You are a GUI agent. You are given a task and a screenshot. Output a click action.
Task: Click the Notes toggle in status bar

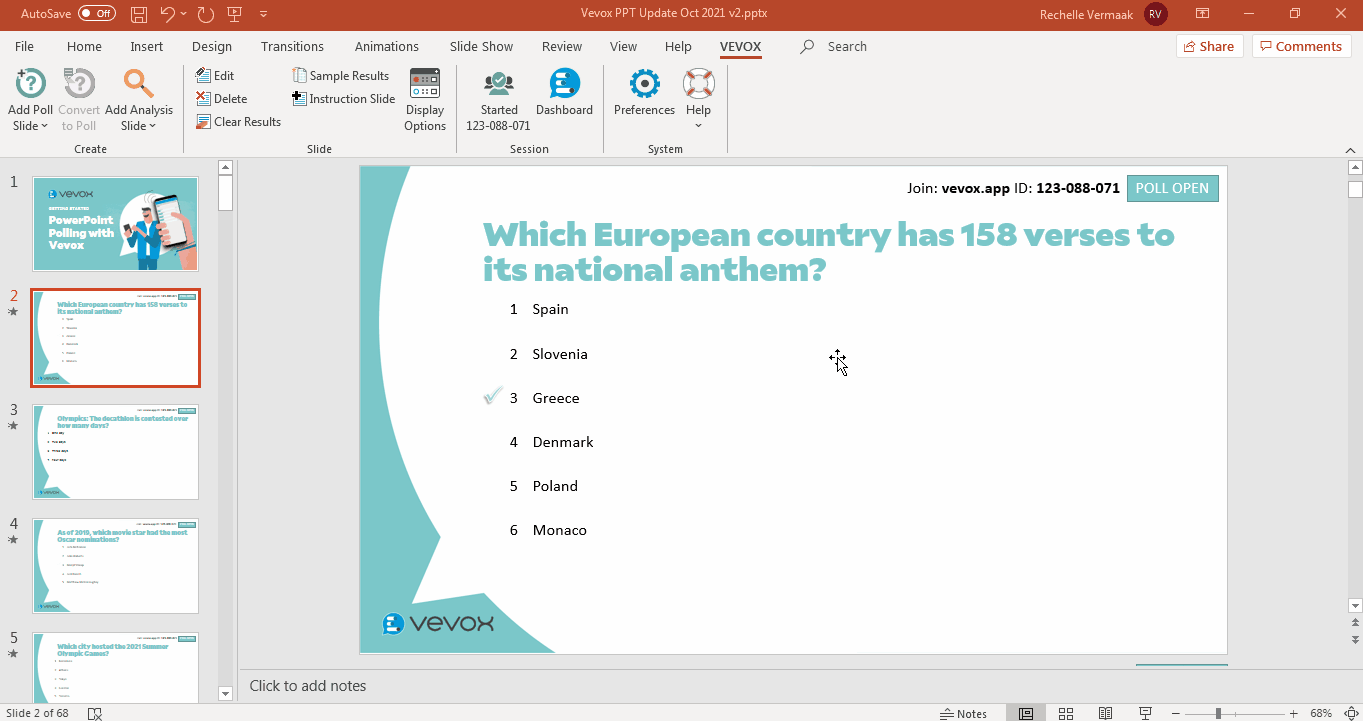tap(963, 713)
